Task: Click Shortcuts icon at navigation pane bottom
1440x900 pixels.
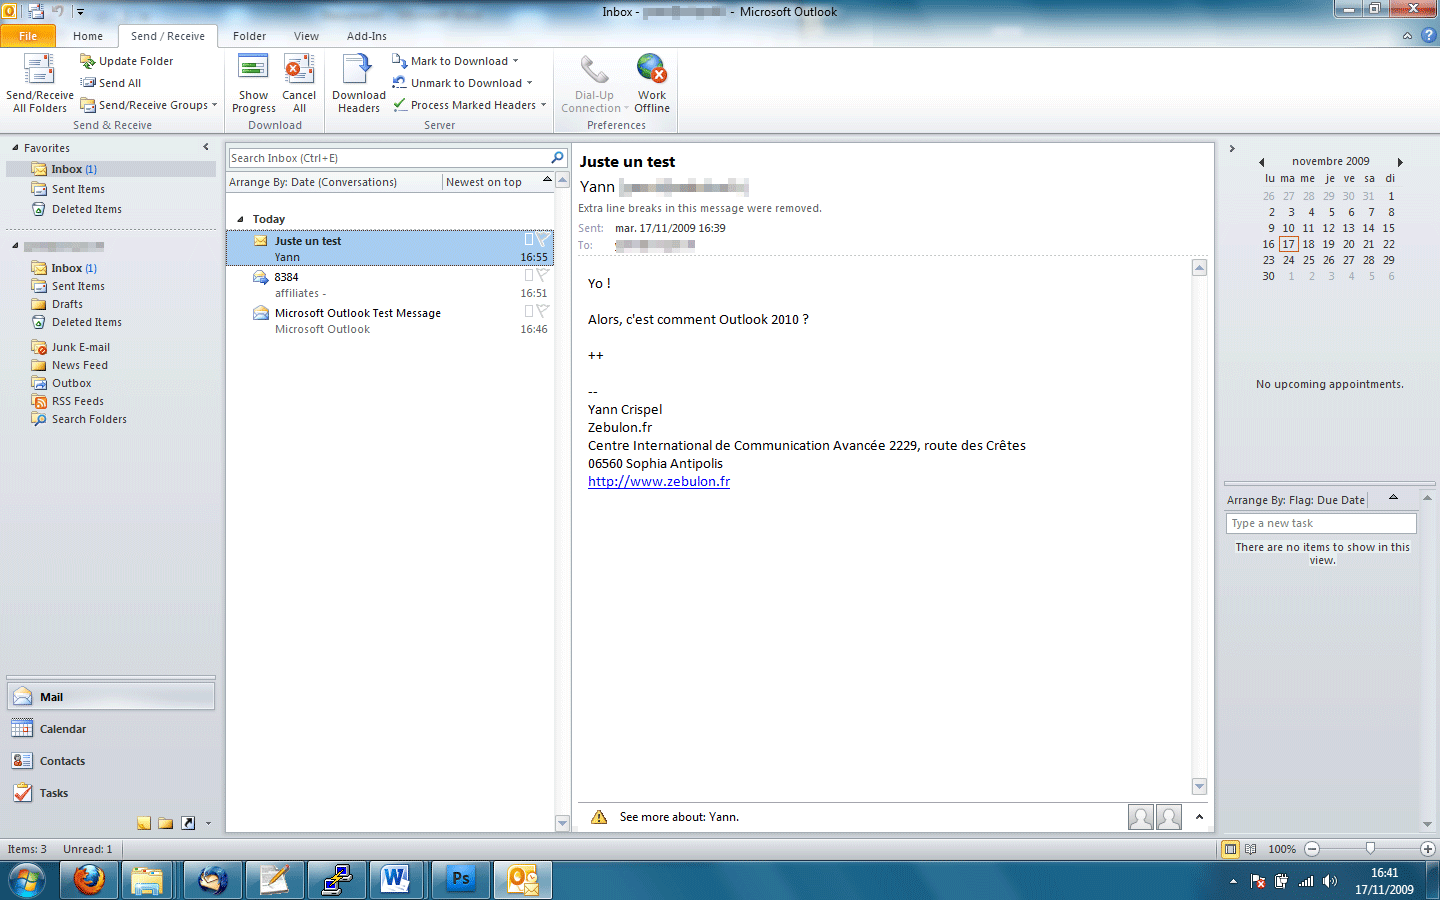Action: tap(188, 823)
